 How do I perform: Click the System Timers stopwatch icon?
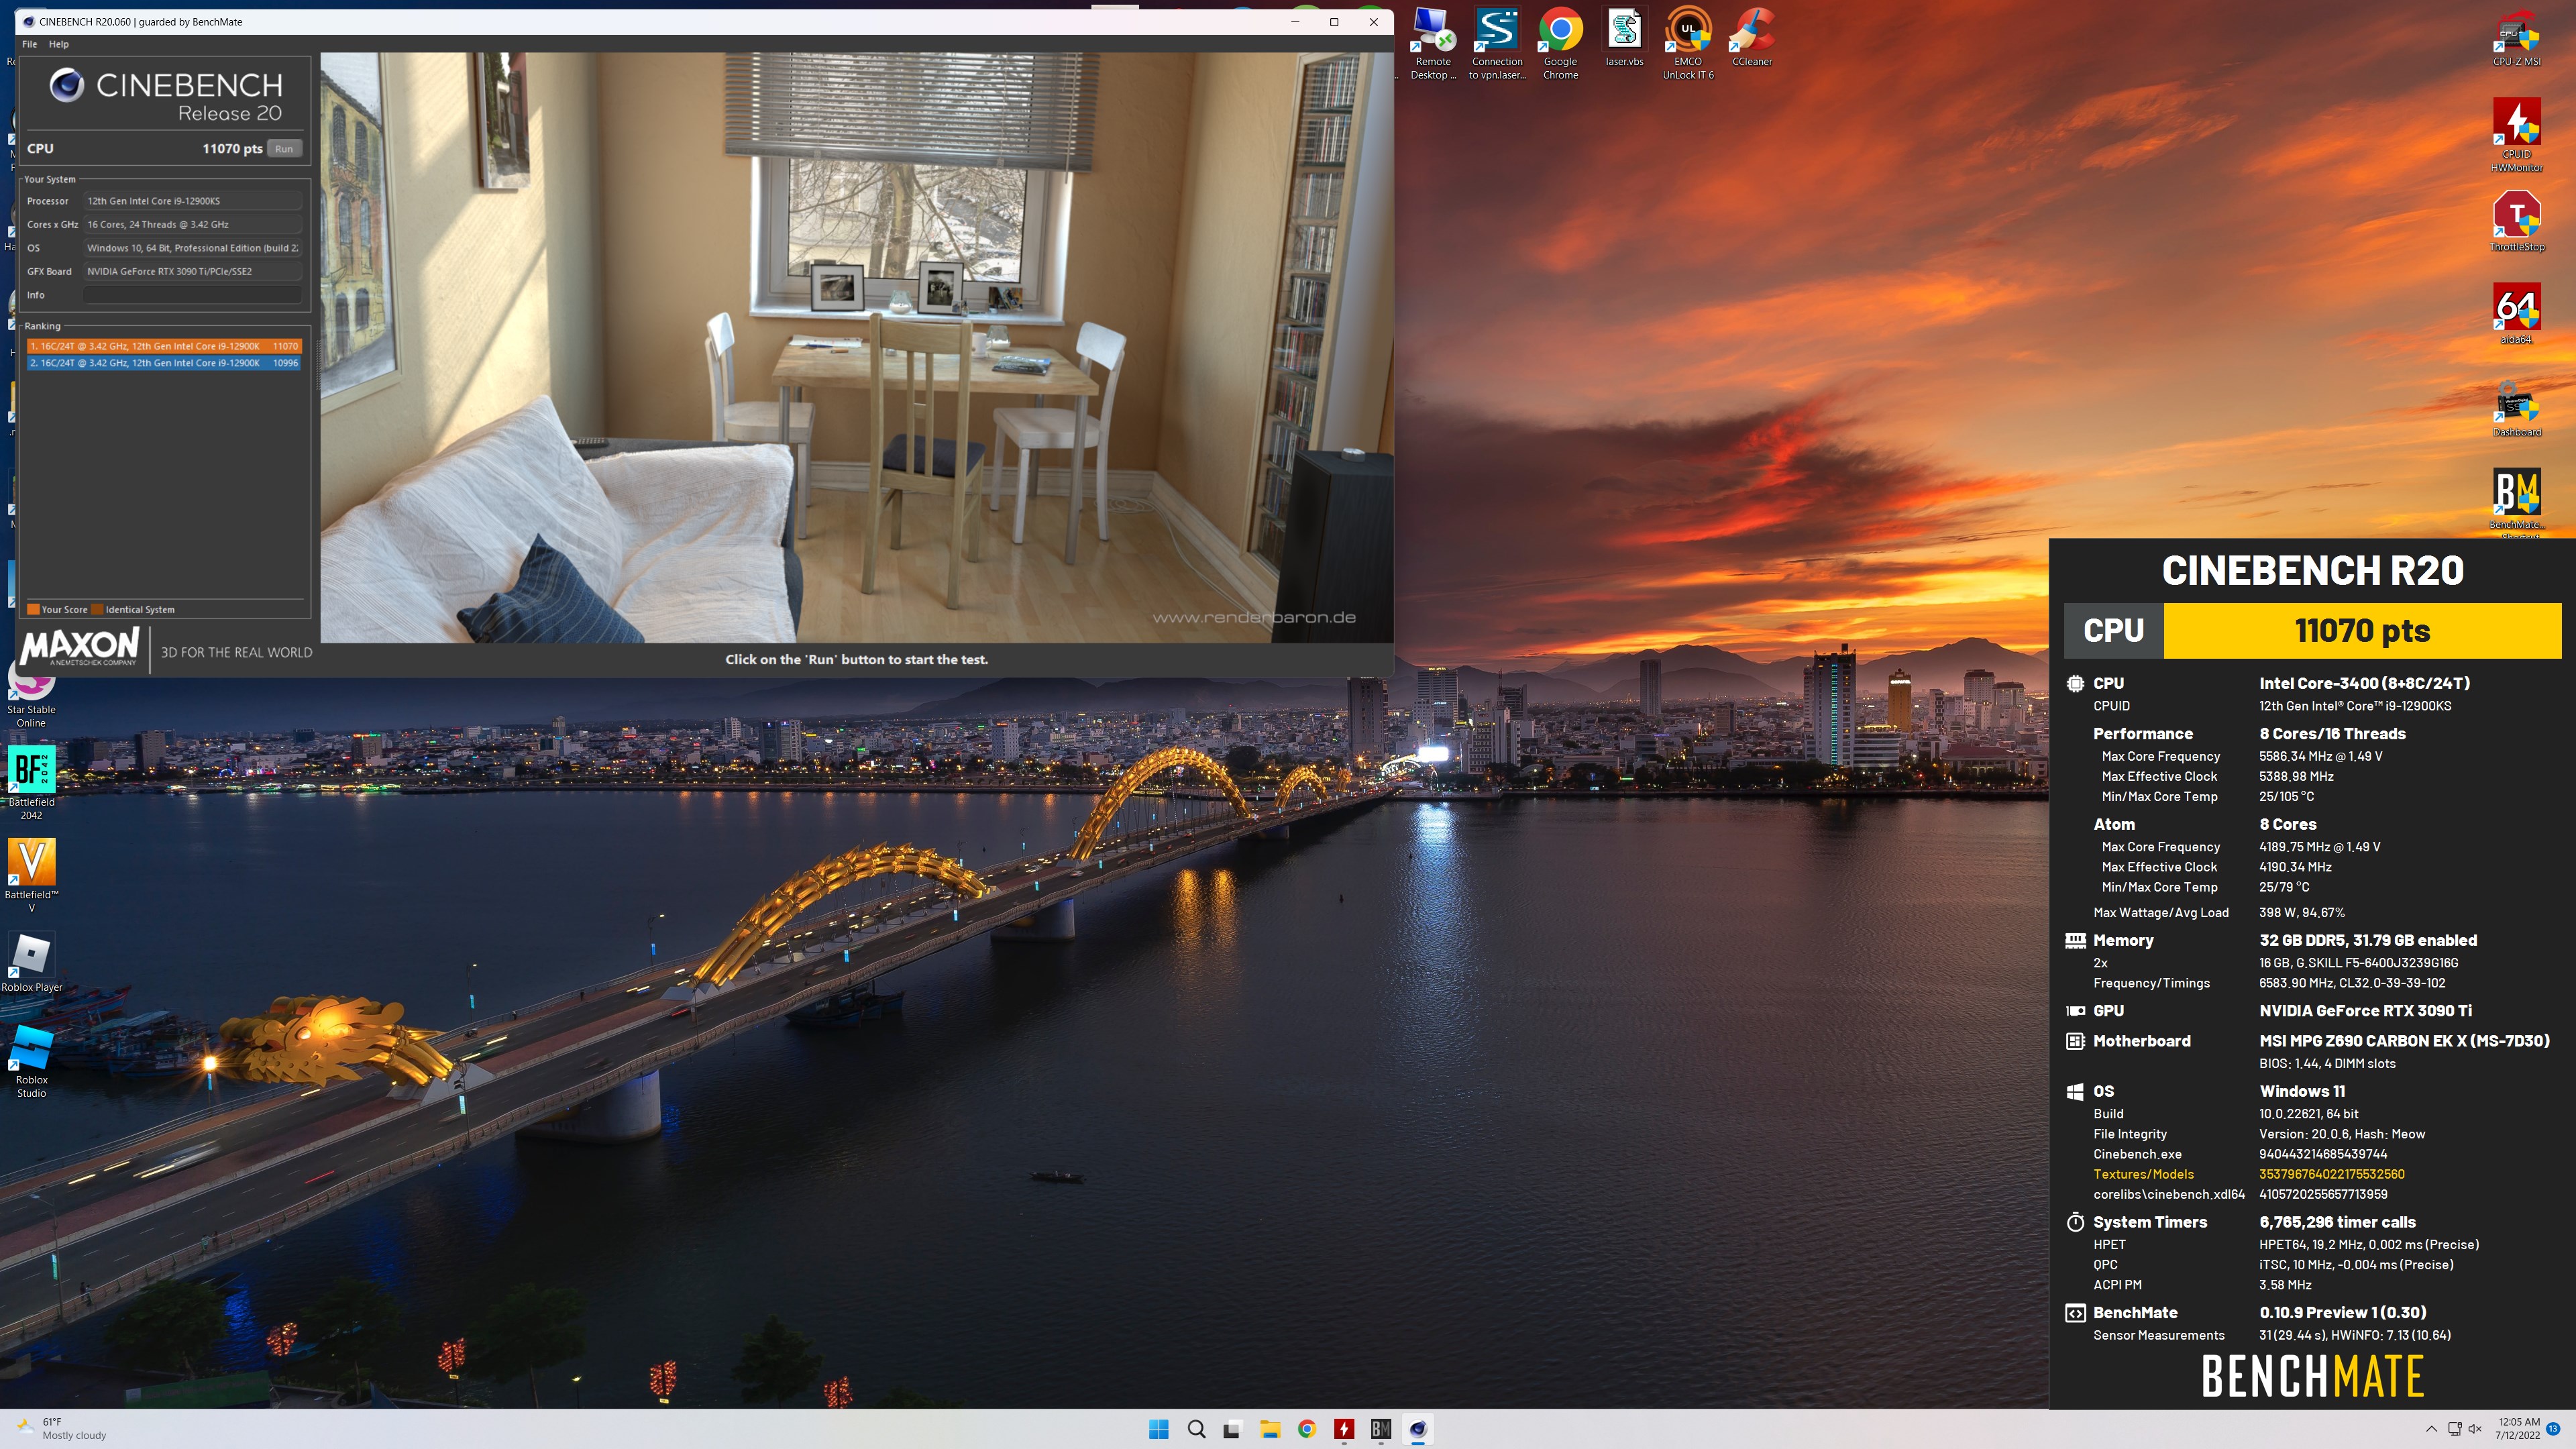[2075, 1222]
